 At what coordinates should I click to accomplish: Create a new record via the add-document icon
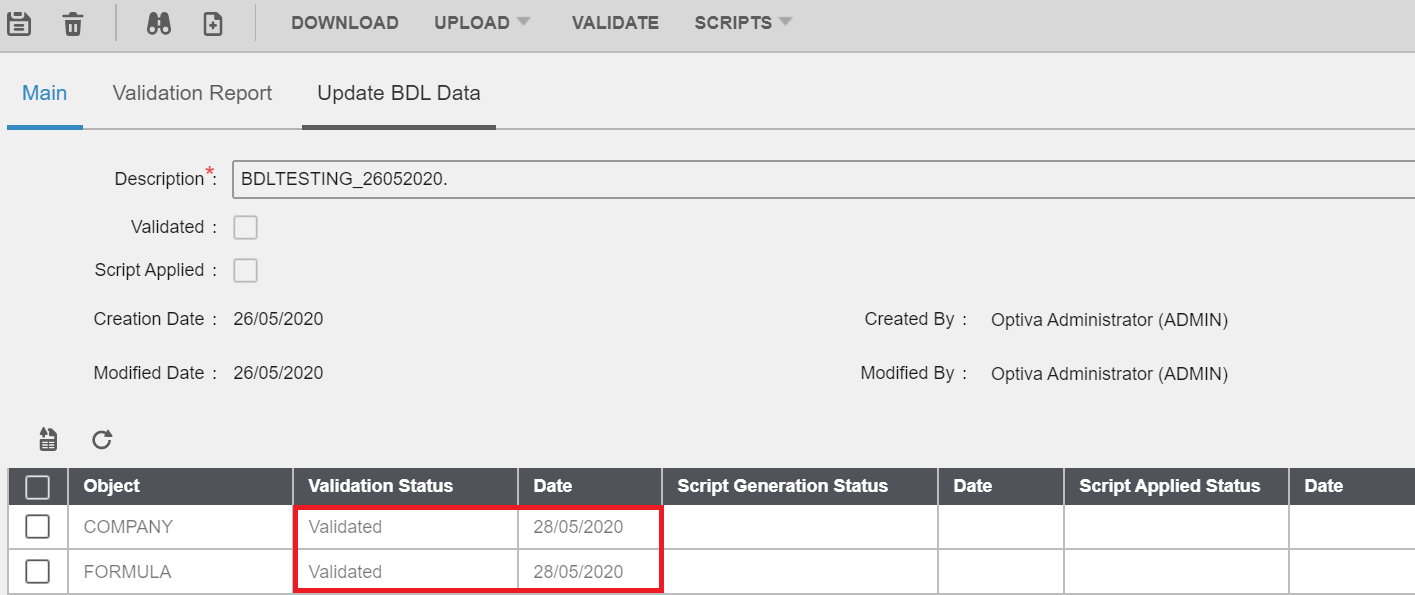[211, 21]
